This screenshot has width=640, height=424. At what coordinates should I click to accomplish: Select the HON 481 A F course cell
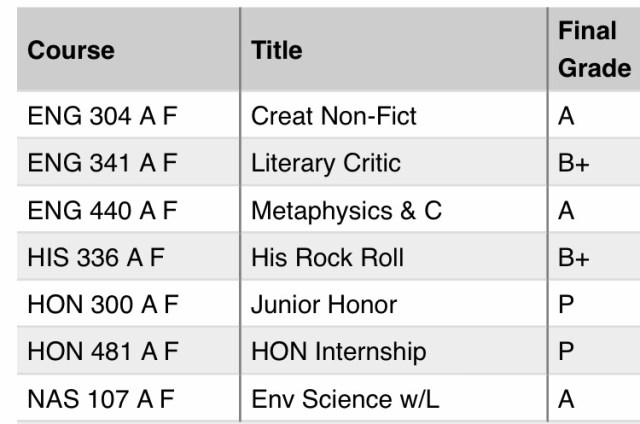tap(102, 352)
